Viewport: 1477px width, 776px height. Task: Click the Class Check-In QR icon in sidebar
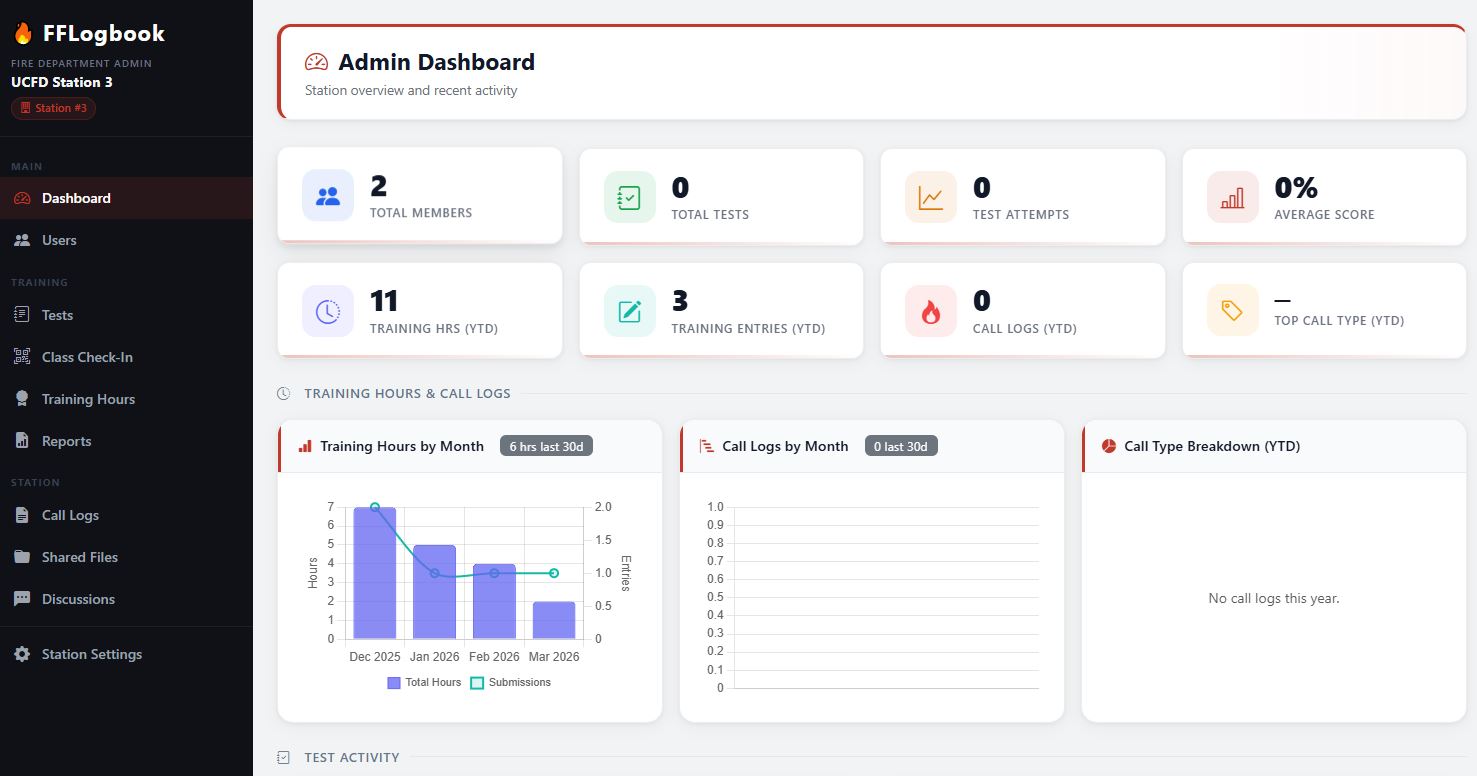[x=22, y=357]
